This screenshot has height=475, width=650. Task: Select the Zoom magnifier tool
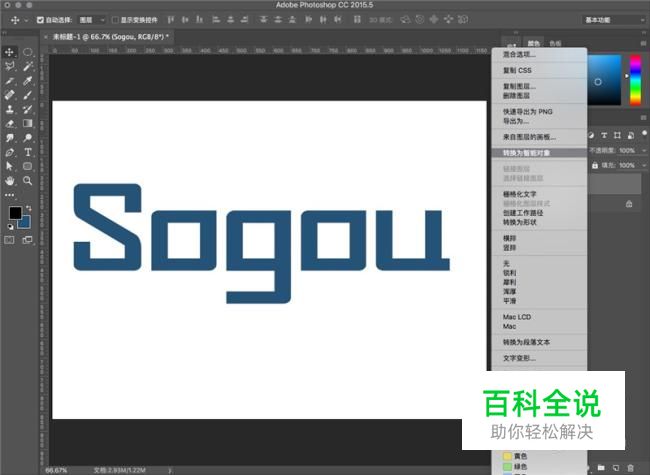tap(27, 181)
